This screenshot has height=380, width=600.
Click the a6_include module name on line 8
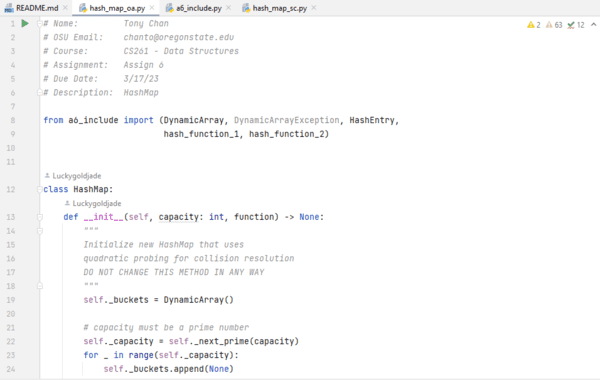pos(93,120)
